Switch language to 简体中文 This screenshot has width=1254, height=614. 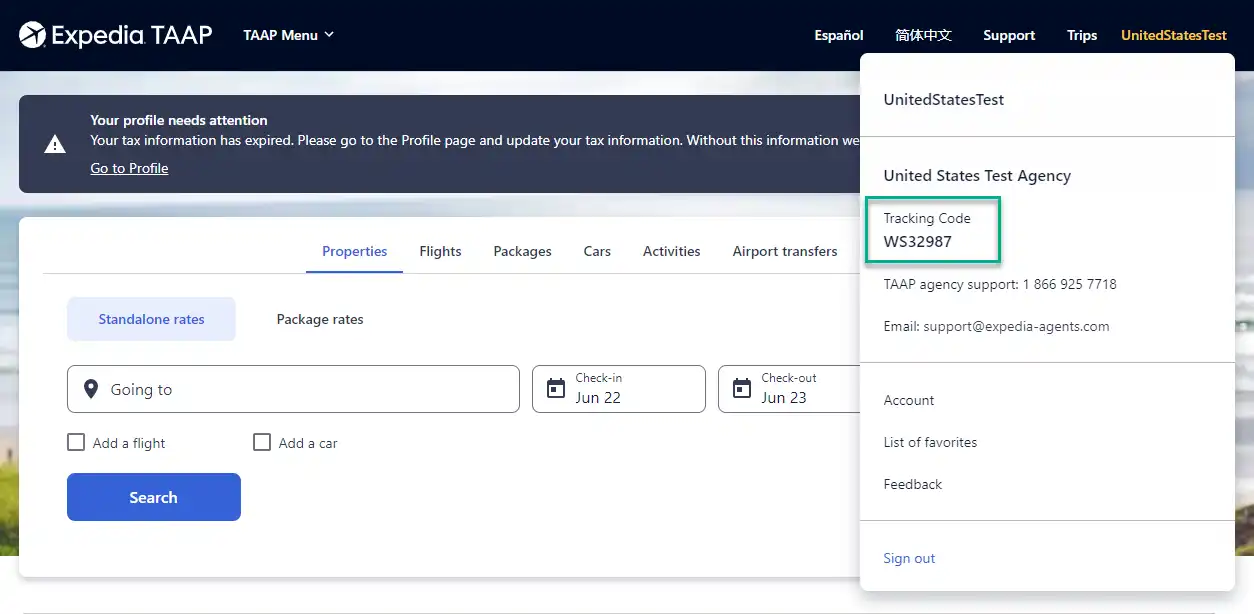click(923, 35)
